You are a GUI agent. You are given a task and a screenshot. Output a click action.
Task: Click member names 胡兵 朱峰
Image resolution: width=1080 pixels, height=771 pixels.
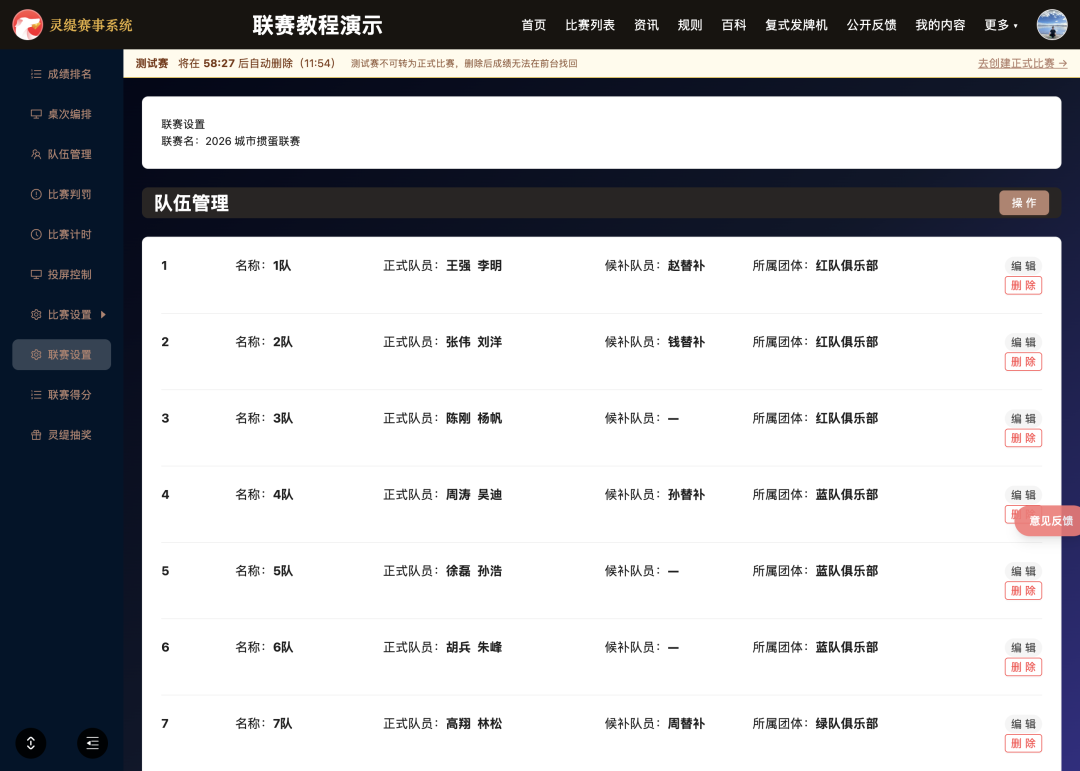[474, 648]
